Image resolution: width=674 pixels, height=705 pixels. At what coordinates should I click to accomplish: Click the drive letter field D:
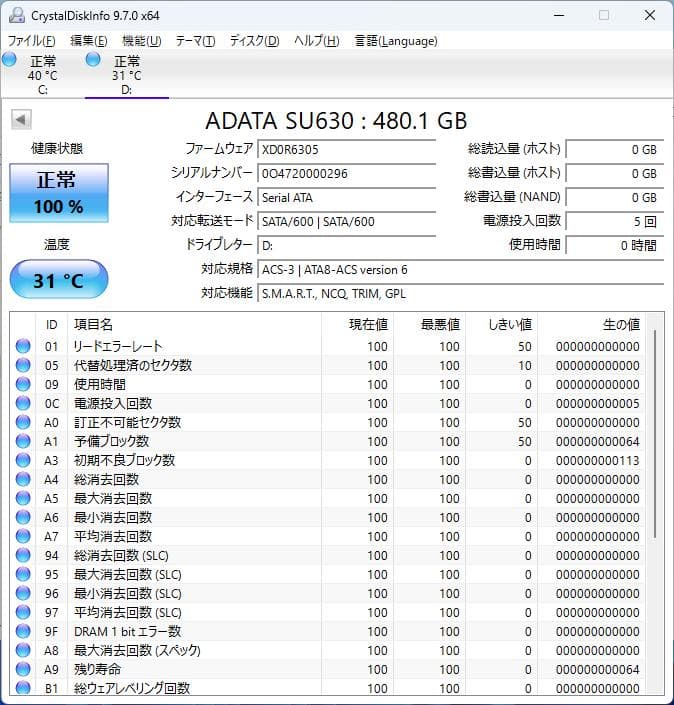pyautogui.click(x=346, y=245)
